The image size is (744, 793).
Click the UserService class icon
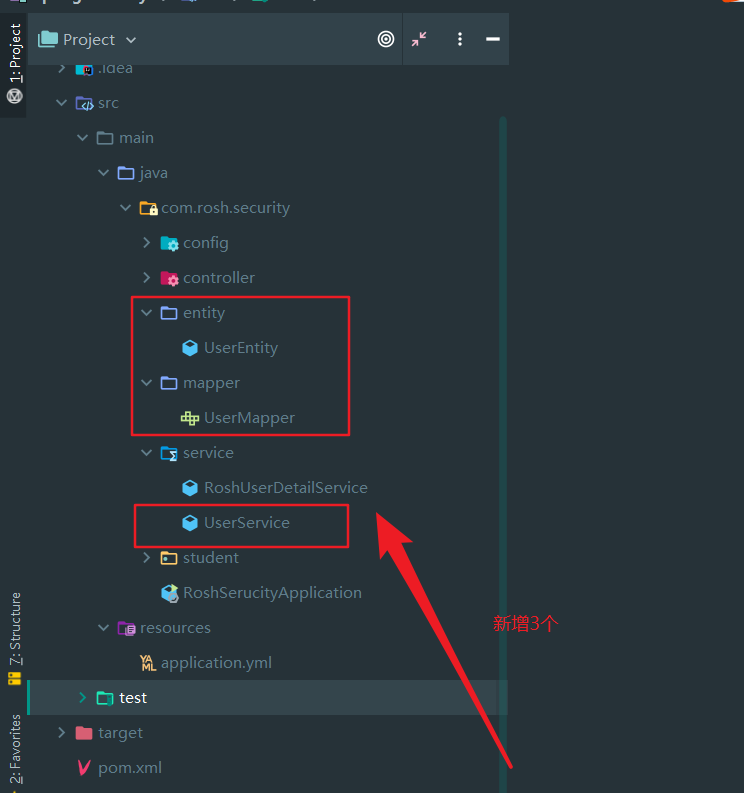click(x=190, y=523)
